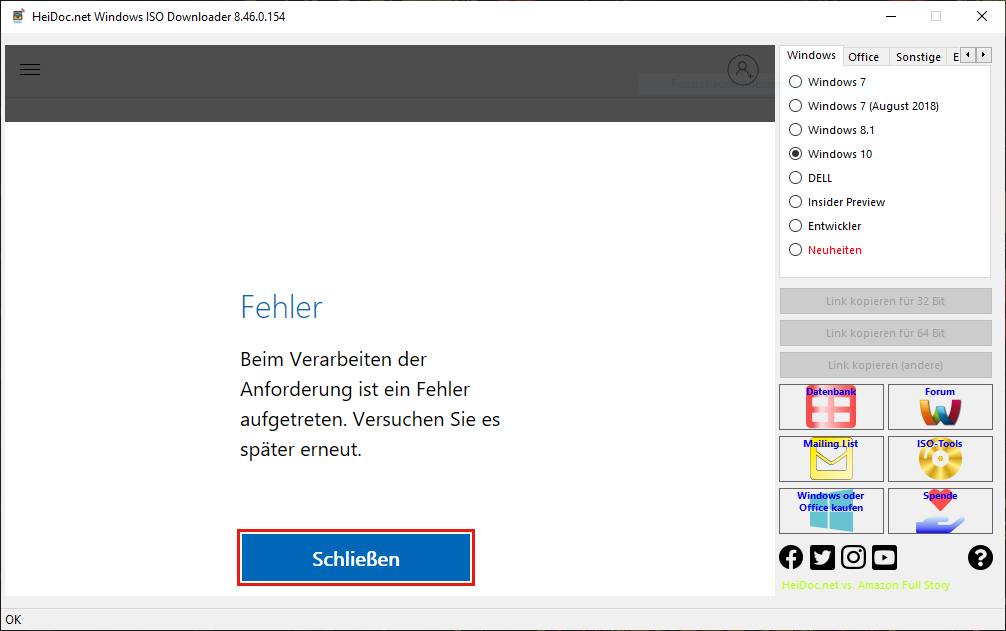Click Link kopieren für 64 Bit
Screen dimensions: 1006x631
tap(885, 333)
